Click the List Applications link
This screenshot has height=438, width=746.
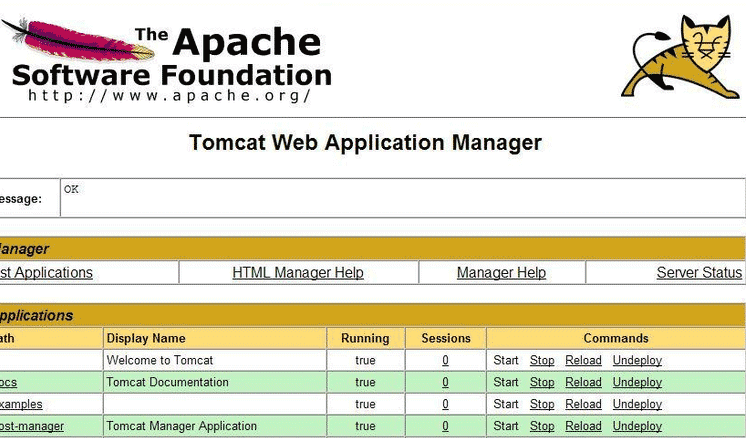46,273
